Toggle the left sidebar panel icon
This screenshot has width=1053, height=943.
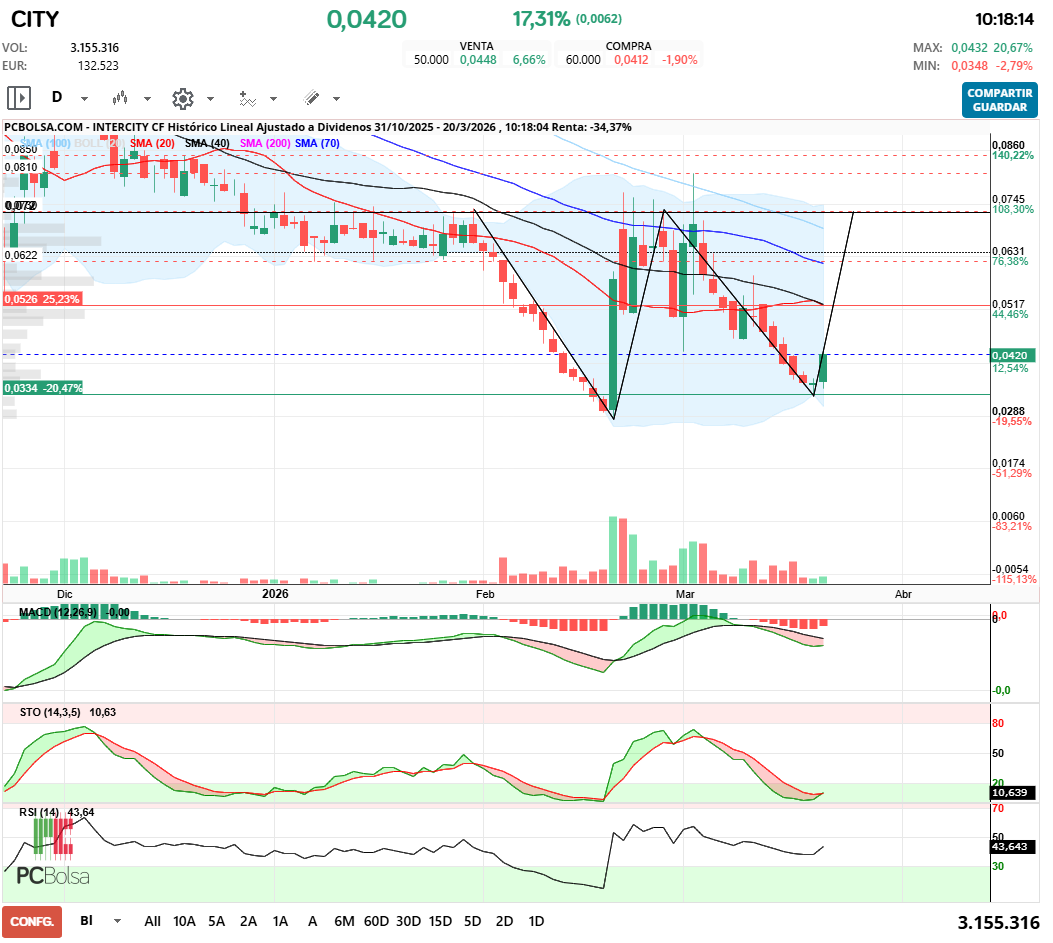click(x=19, y=98)
